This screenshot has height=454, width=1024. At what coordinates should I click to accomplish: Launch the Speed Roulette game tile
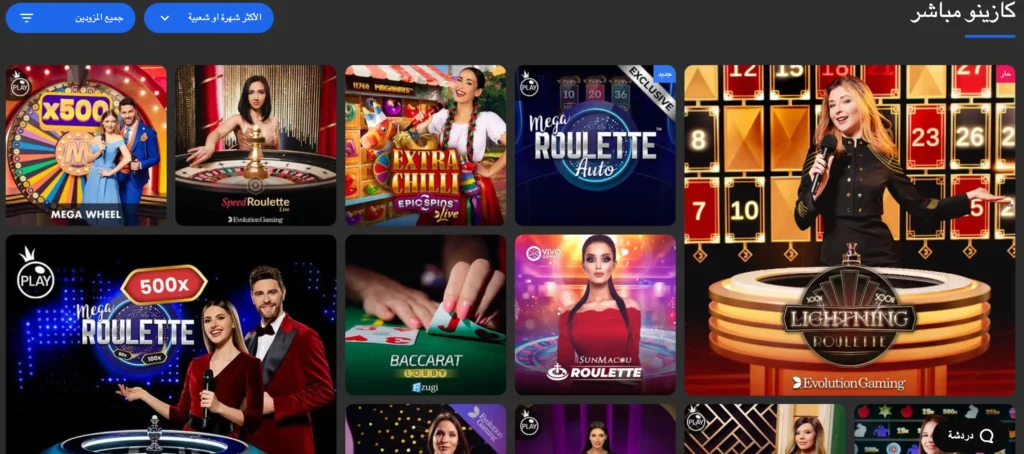click(x=256, y=145)
